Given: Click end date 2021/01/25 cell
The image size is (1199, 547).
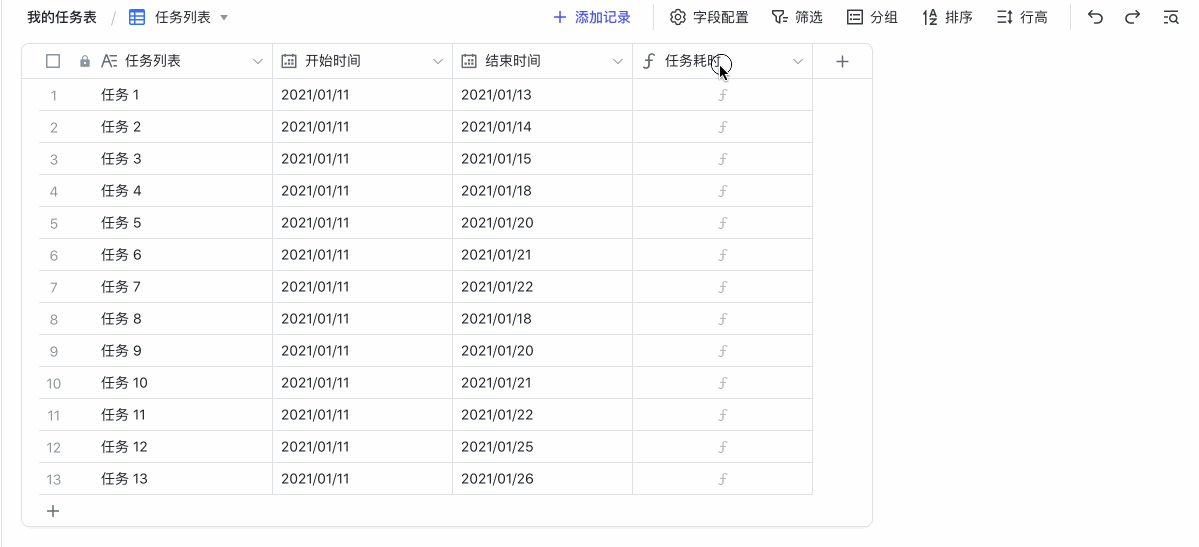Looking at the screenshot, I should [542, 447].
